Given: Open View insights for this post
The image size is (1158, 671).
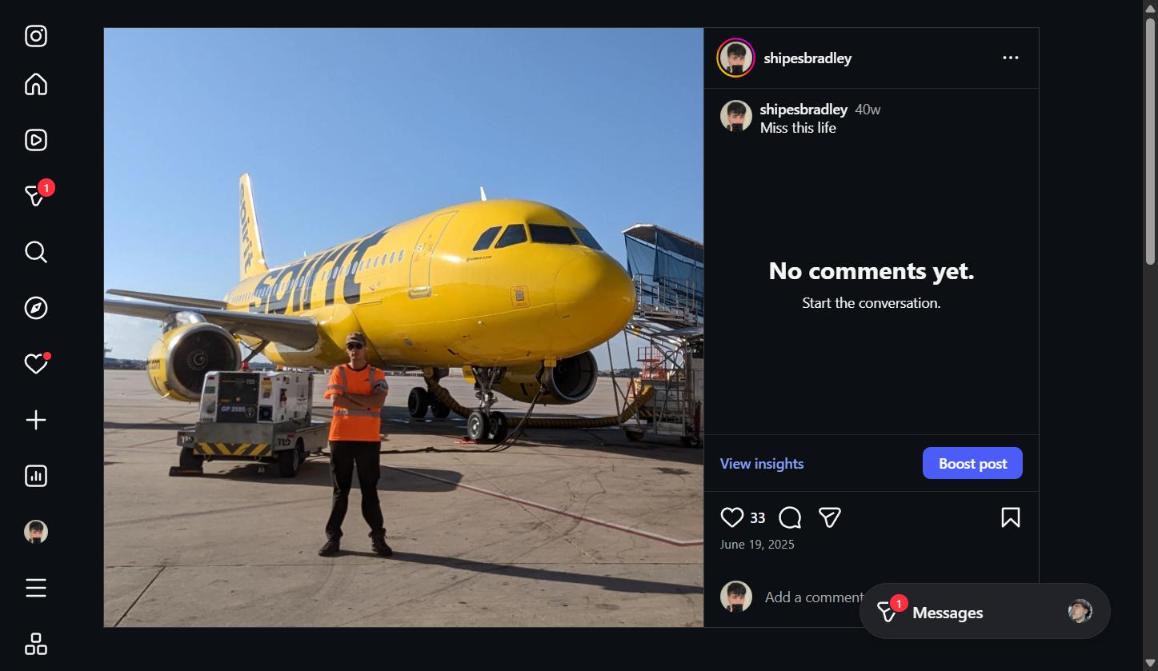Looking at the screenshot, I should tap(761, 463).
